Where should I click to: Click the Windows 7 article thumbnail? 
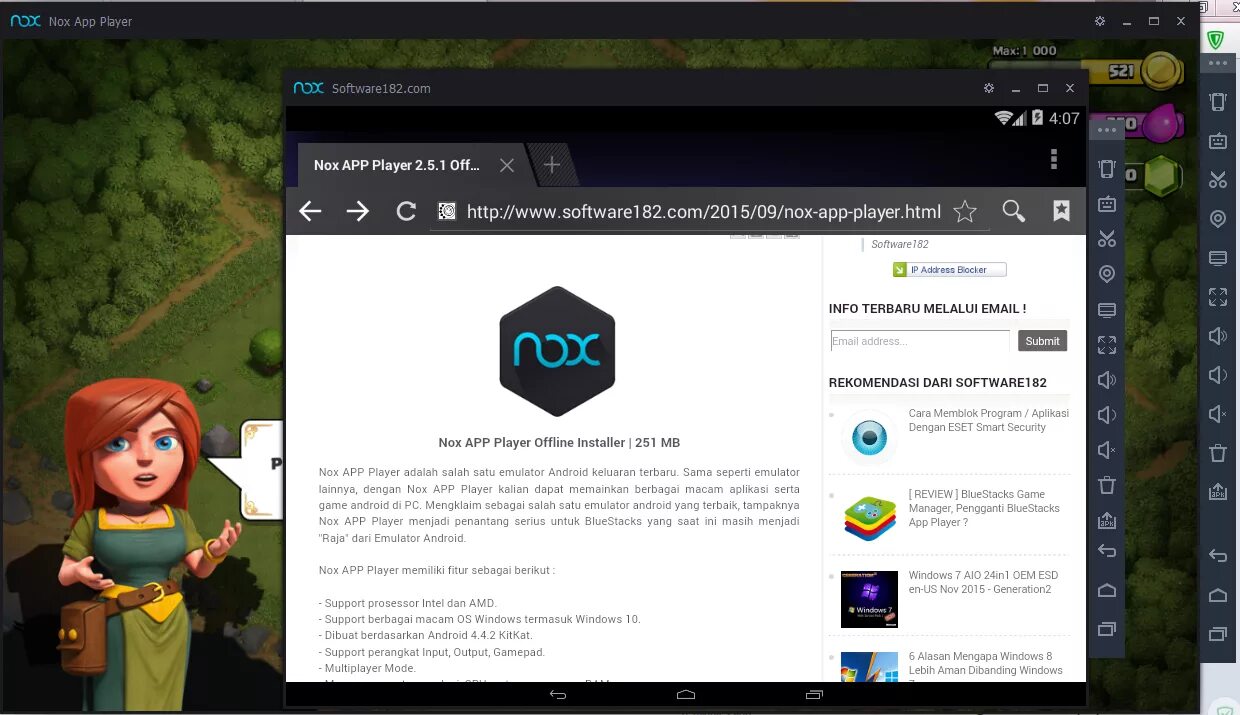pyautogui.click(x=869, y=599)
